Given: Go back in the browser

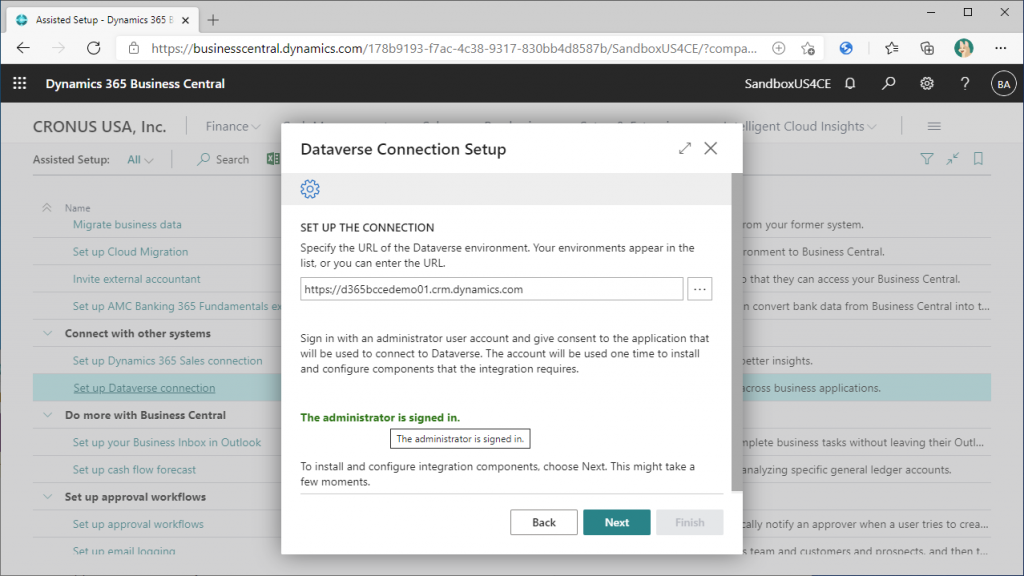Looking at the screenshot, I should point(23,48).
